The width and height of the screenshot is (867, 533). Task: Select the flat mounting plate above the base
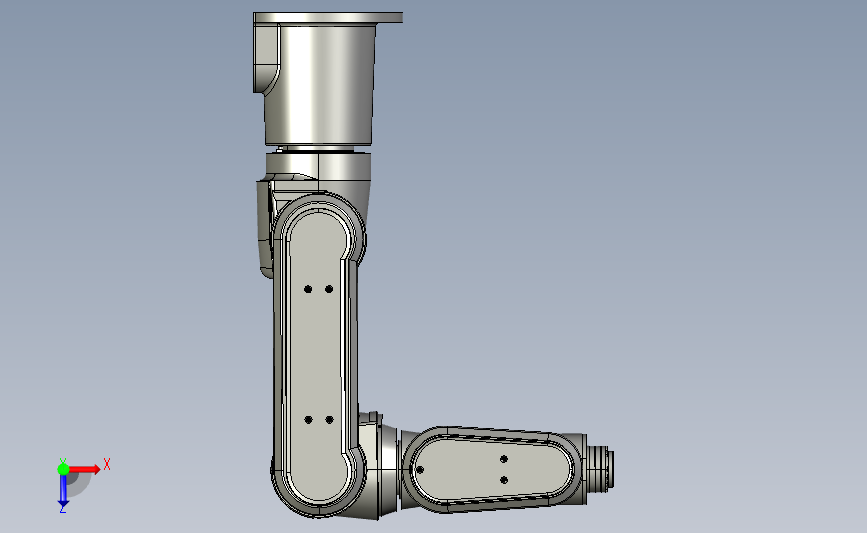click(328, 18)
